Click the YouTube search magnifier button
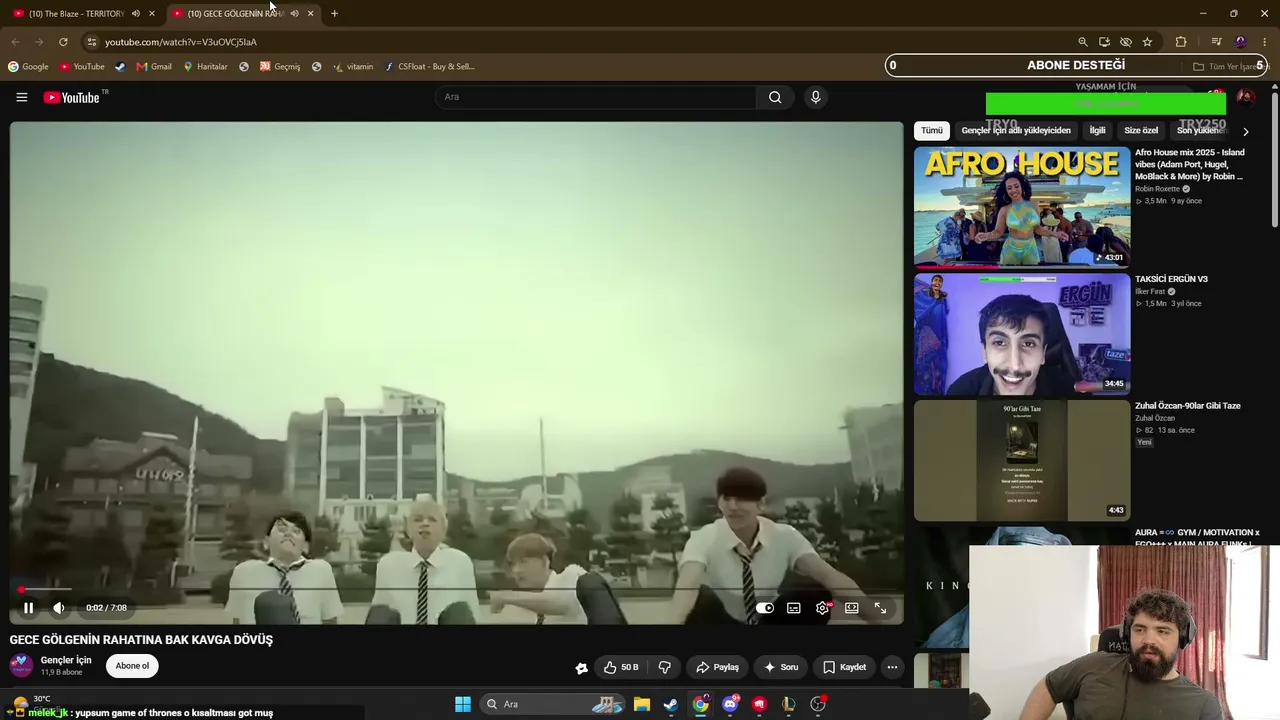 (775, 97)
